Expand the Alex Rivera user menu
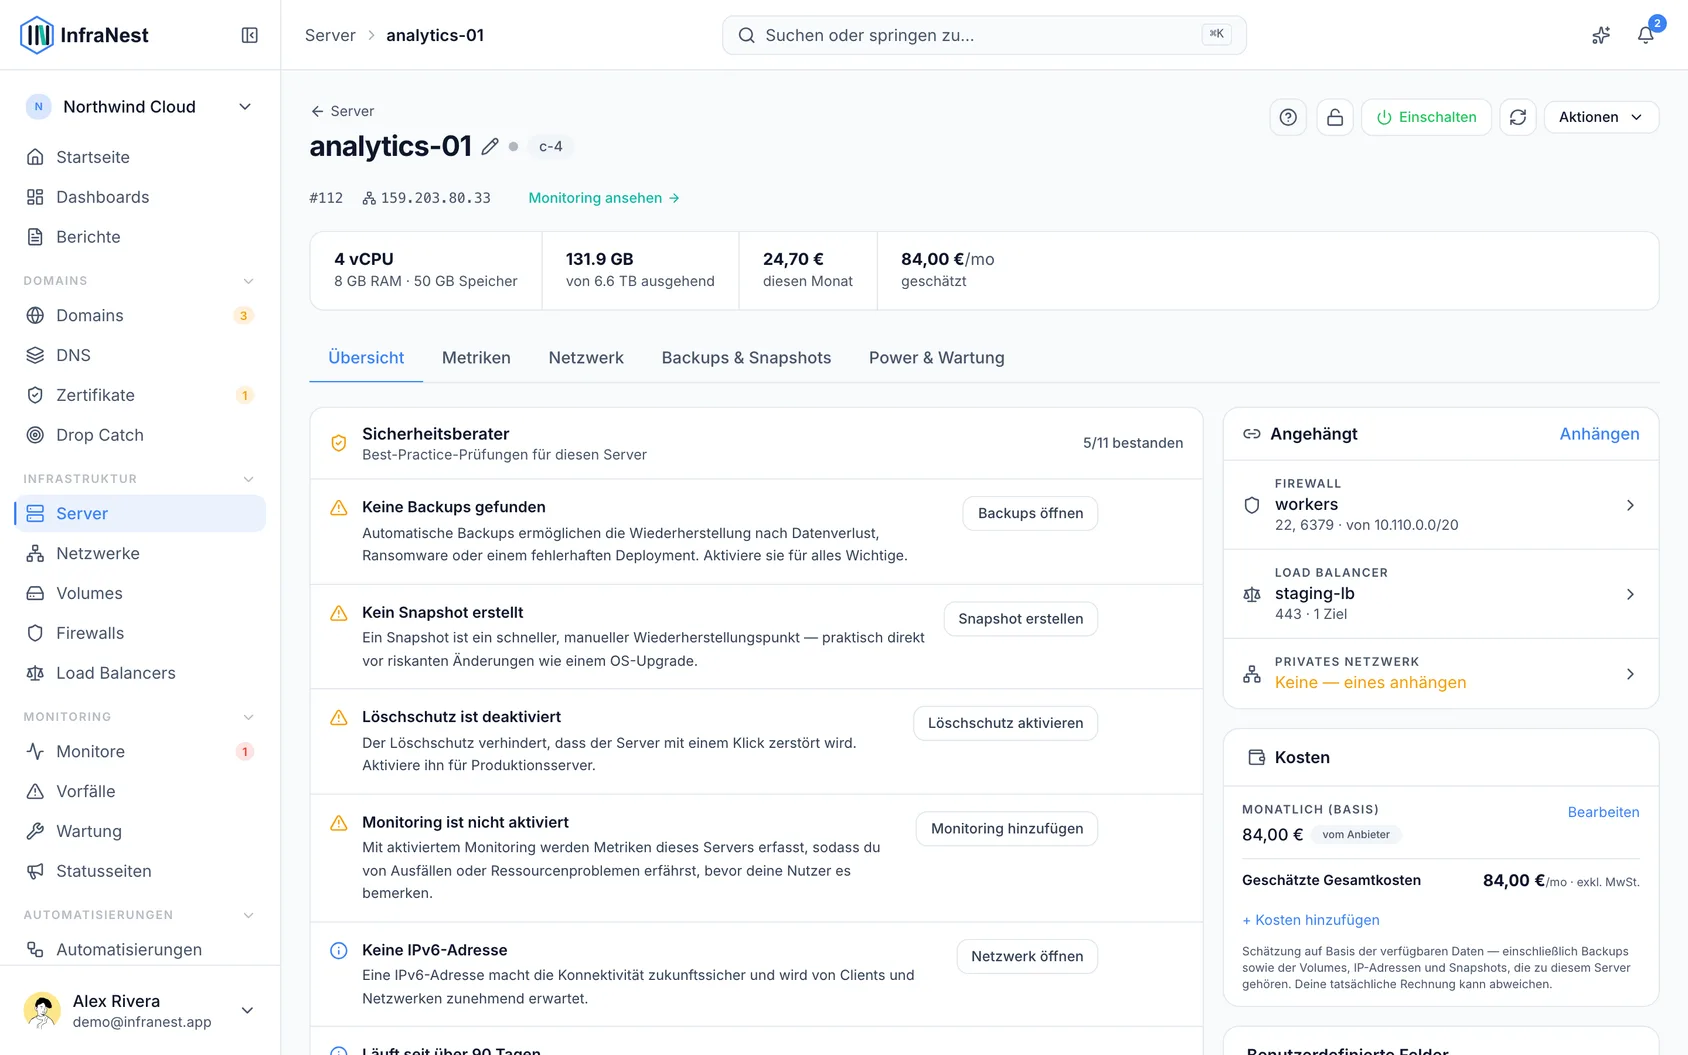Screen dimensions: 1688x1055 (140, 1010)
